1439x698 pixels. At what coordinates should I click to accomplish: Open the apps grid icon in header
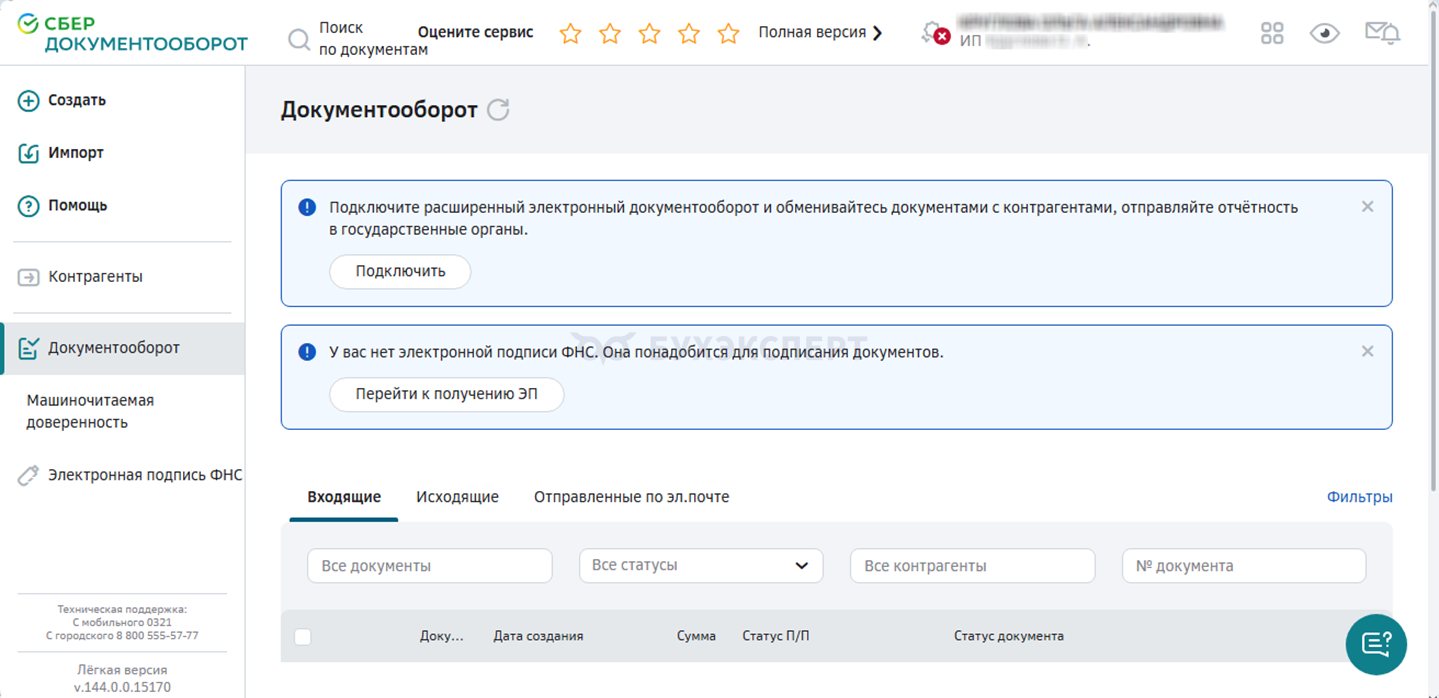coord(1272,34)
